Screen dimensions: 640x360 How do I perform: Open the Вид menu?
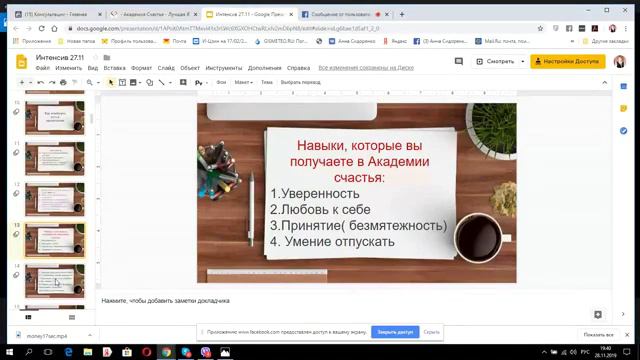[93, 68]
